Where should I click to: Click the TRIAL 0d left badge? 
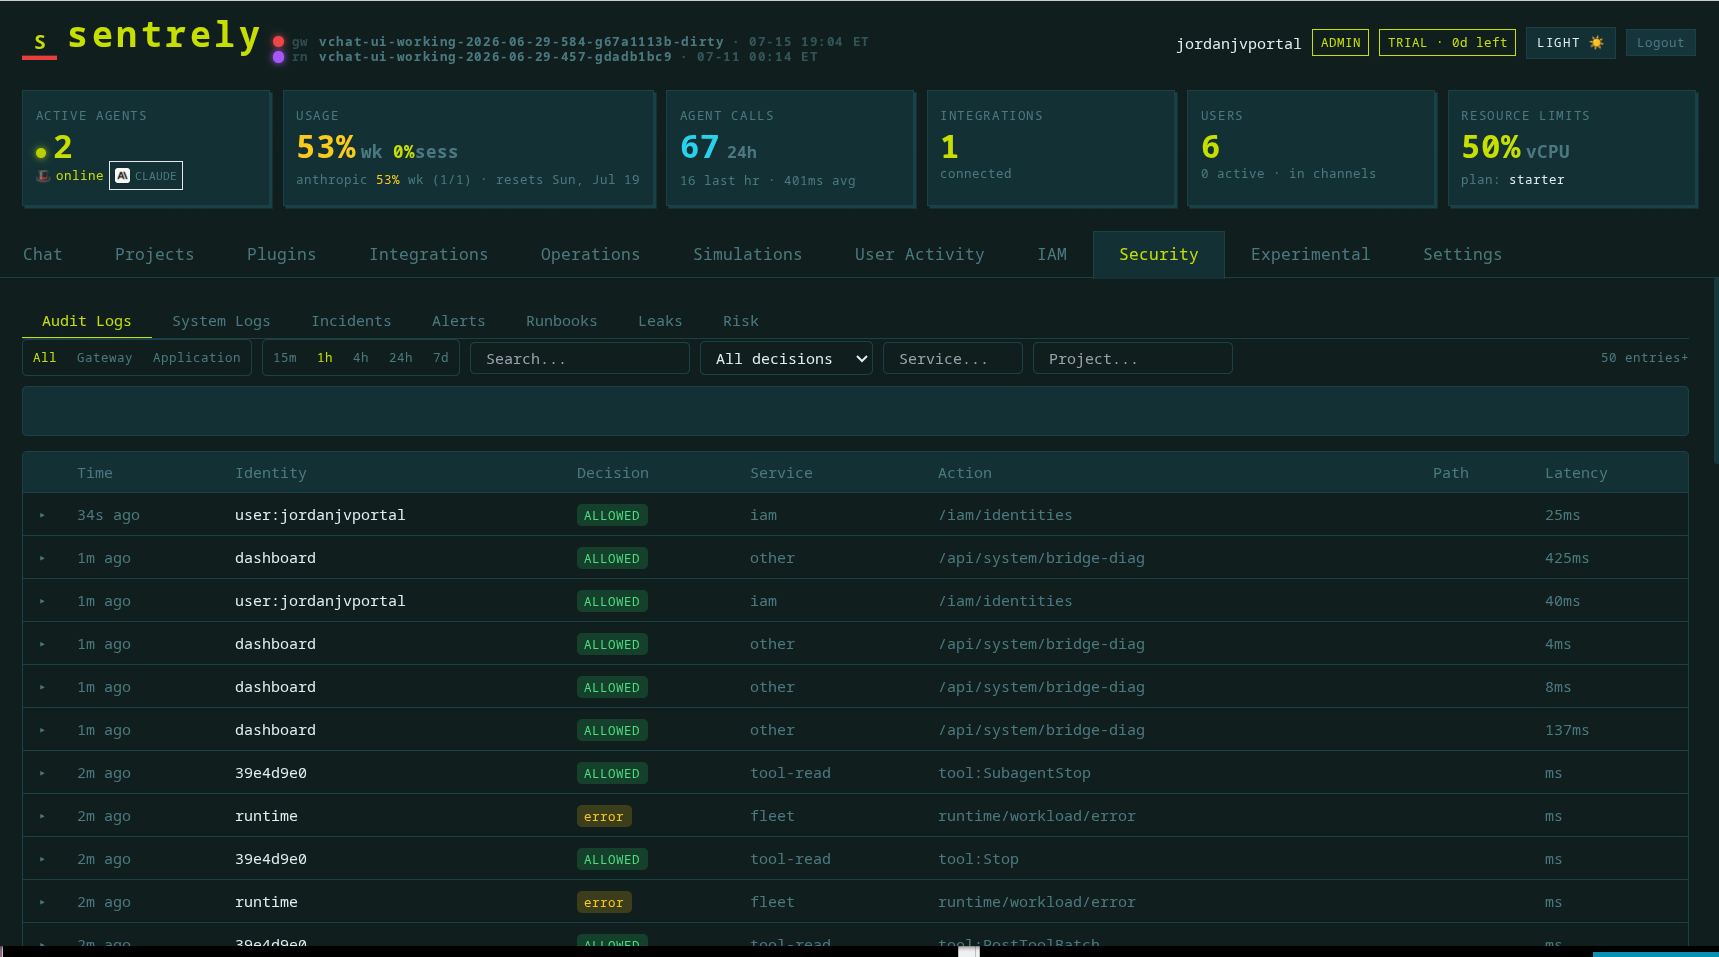click(1447, 43)
